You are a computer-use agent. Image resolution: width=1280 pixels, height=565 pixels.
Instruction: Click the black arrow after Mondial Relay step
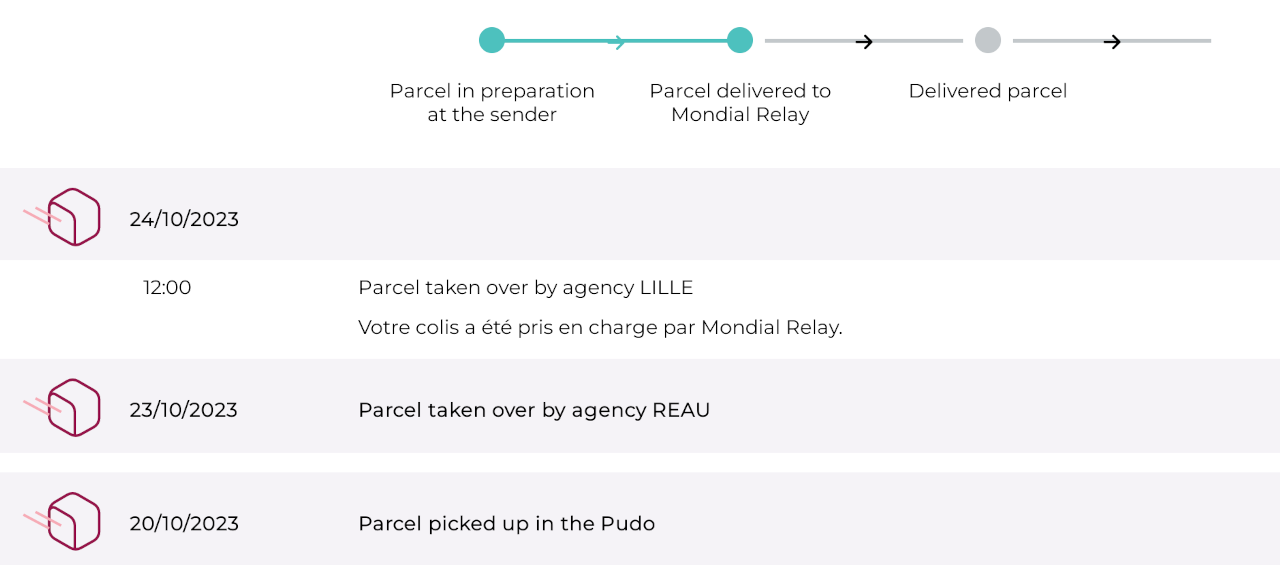click(865, 41)
